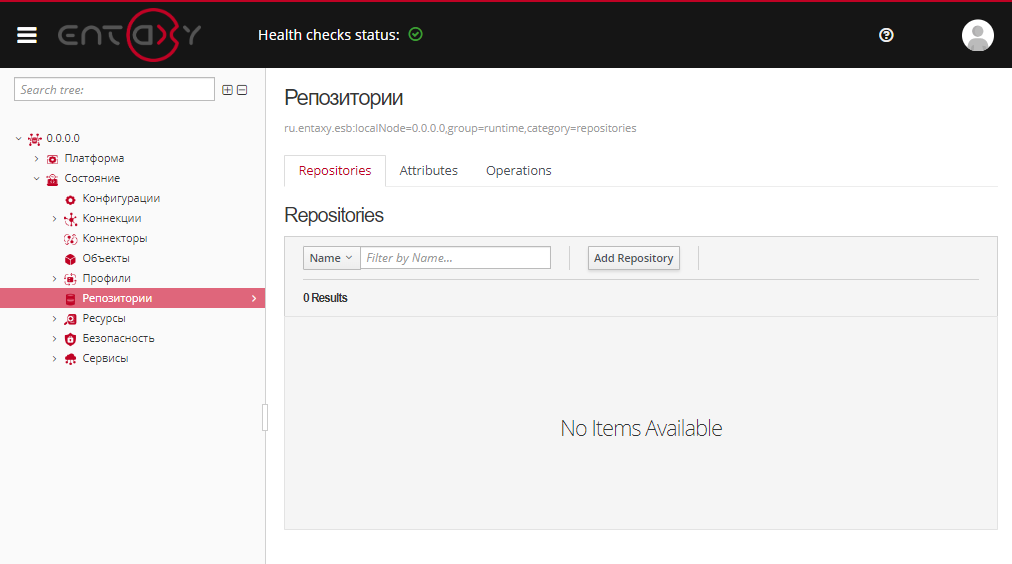
Task: Select Безопасность label in the tree
Action: 119,338
